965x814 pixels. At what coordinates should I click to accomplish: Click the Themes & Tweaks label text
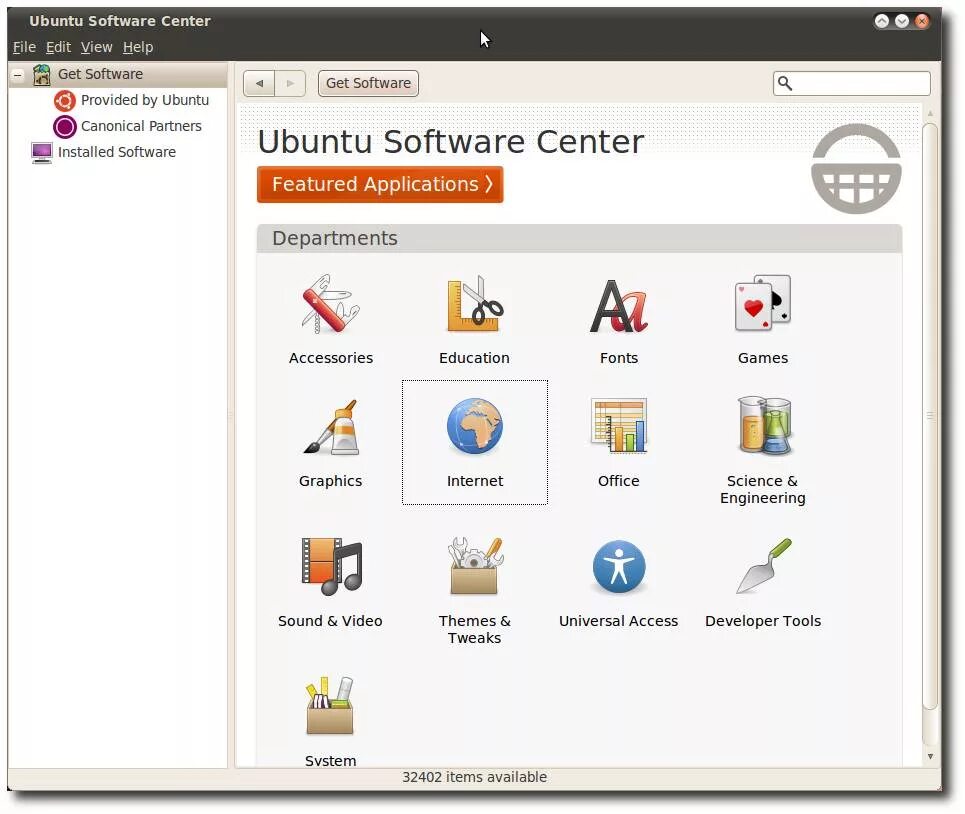point(474,629)
